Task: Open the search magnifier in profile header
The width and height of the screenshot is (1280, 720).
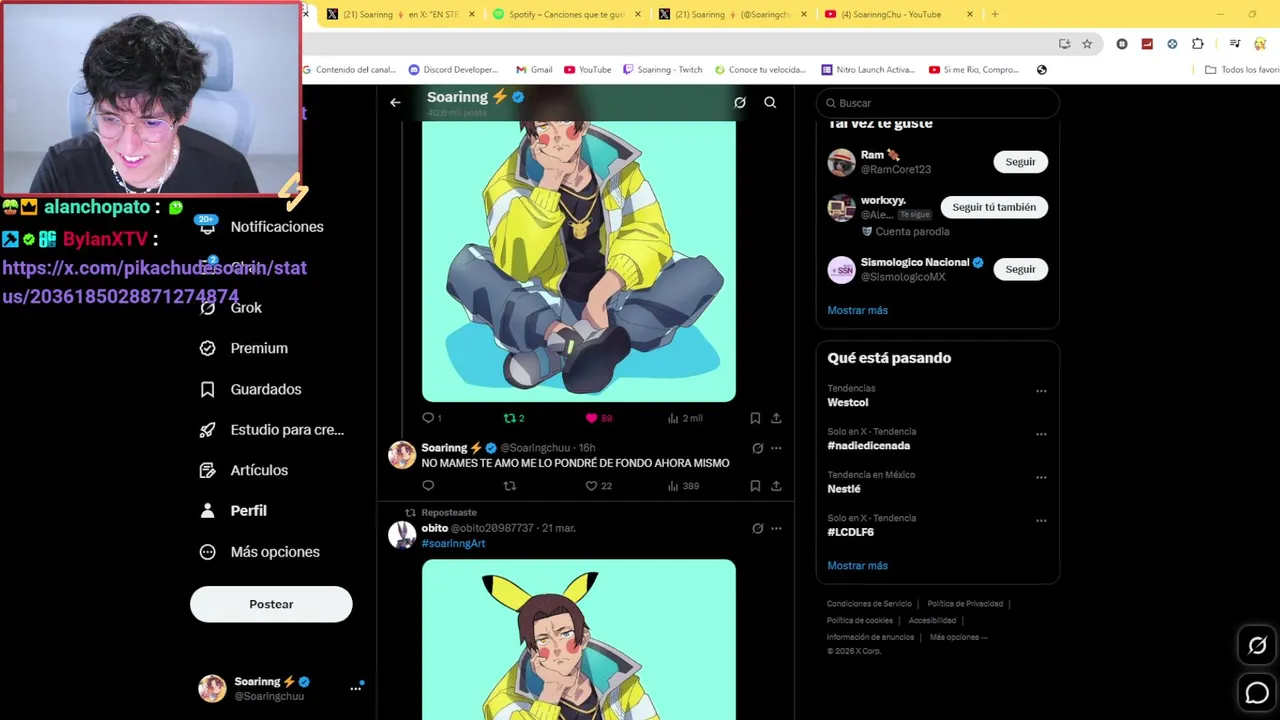Action: point(770,102)
